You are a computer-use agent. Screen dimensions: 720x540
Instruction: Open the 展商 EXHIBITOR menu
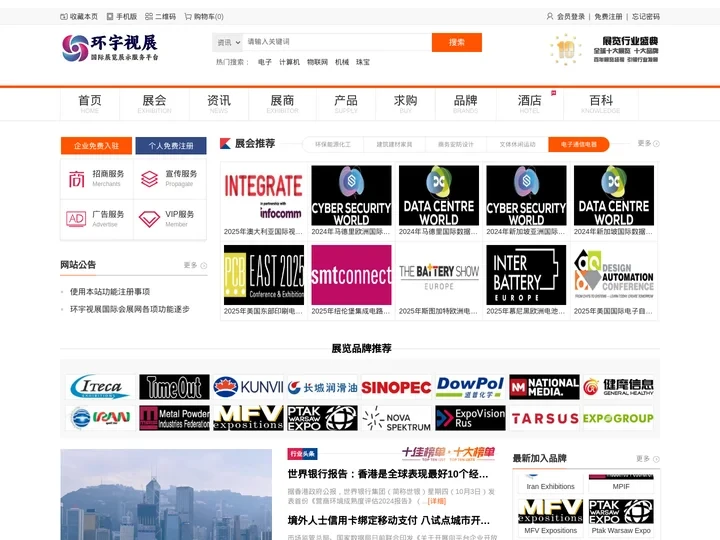[x=282, y=104]
